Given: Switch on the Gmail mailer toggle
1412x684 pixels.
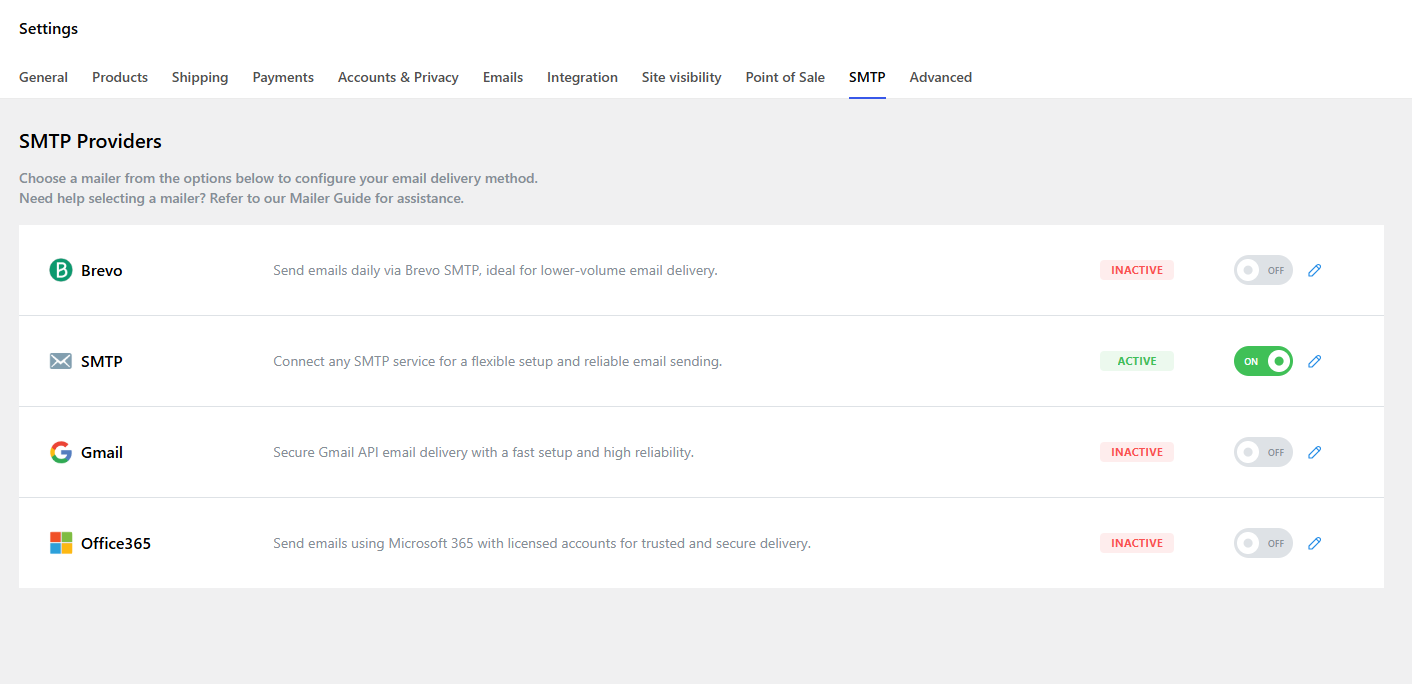Looking at the screenshot, I should coord(1263,452).
